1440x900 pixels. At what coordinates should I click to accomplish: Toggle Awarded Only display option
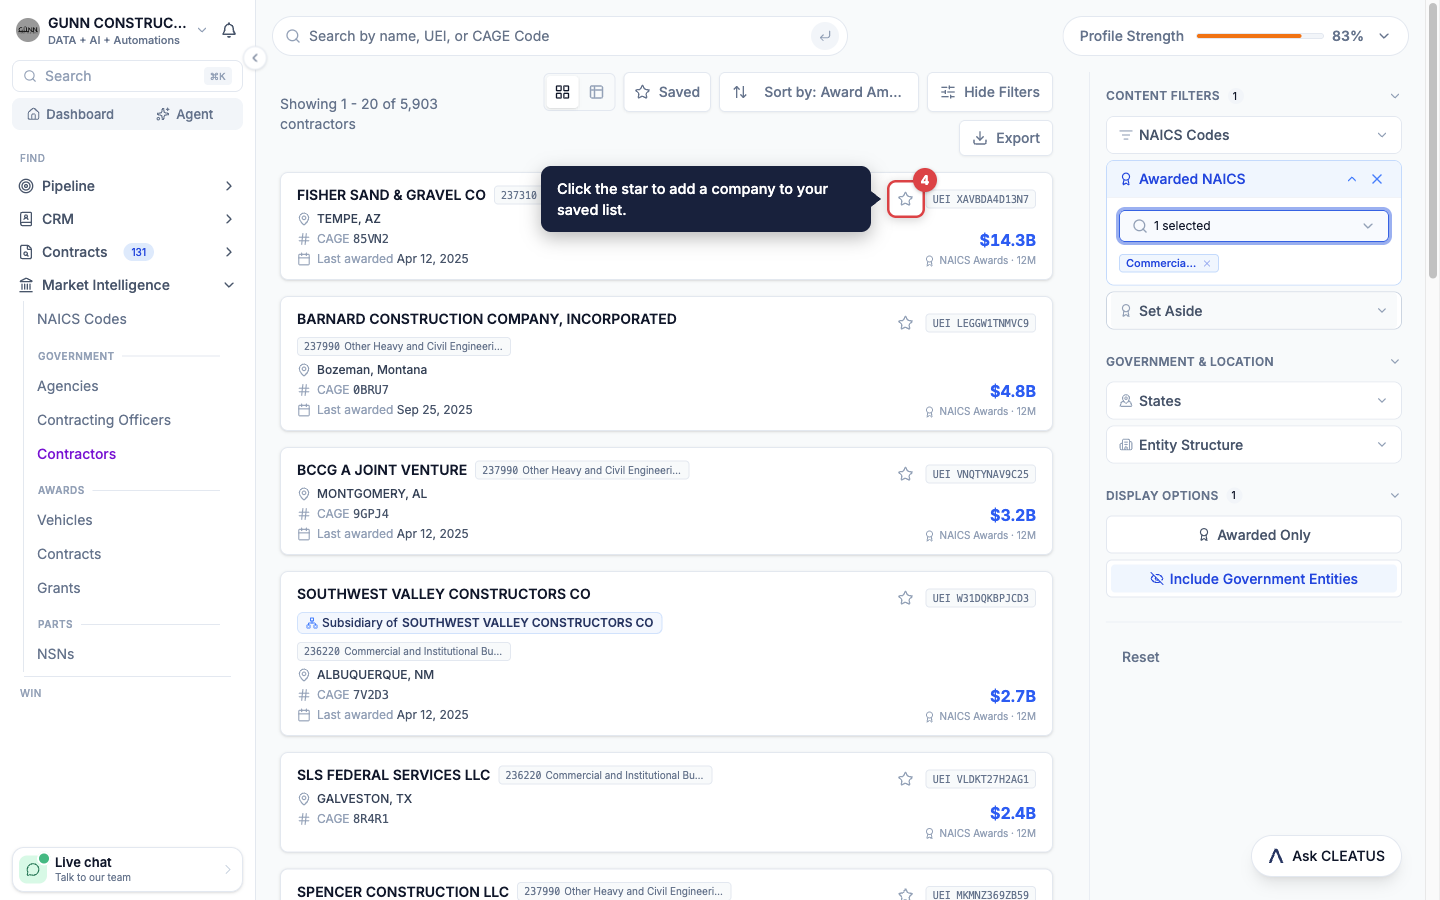(1254, 535)
